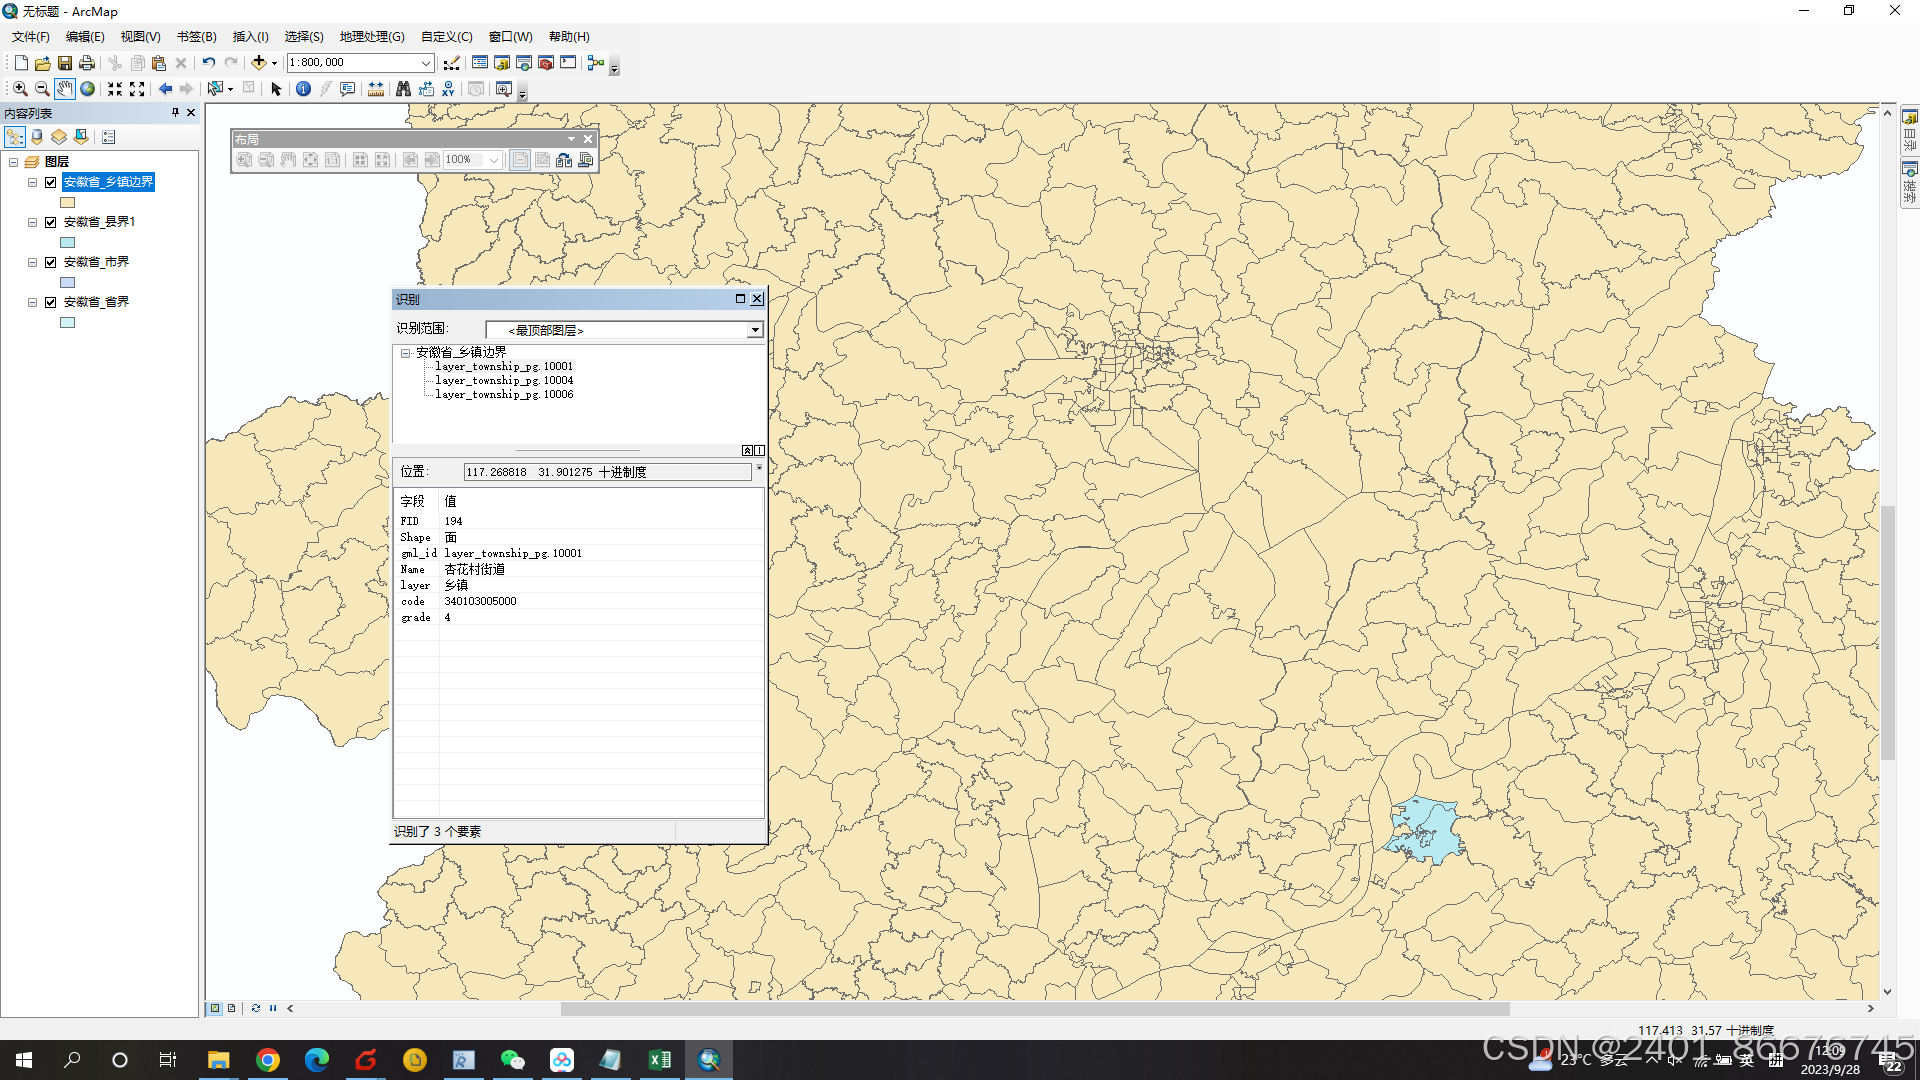Open the Python window icon
1920x1080 pixels.
568,63
